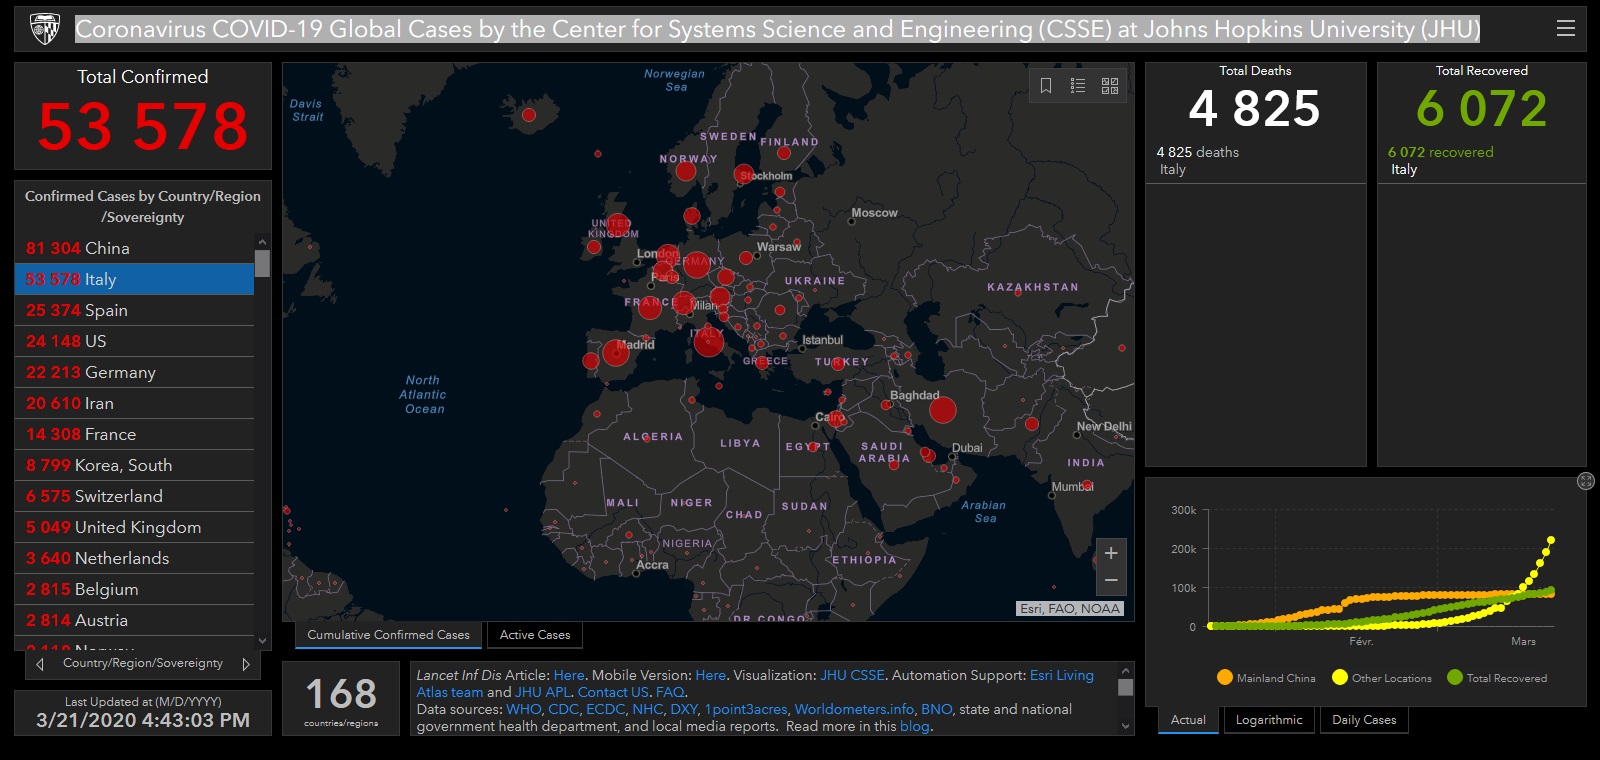Image resolution: width=1600 pixels, height=760 pixels.
Task: Click the Mainland China orange legend dot
Action: tap(1224, 677)
